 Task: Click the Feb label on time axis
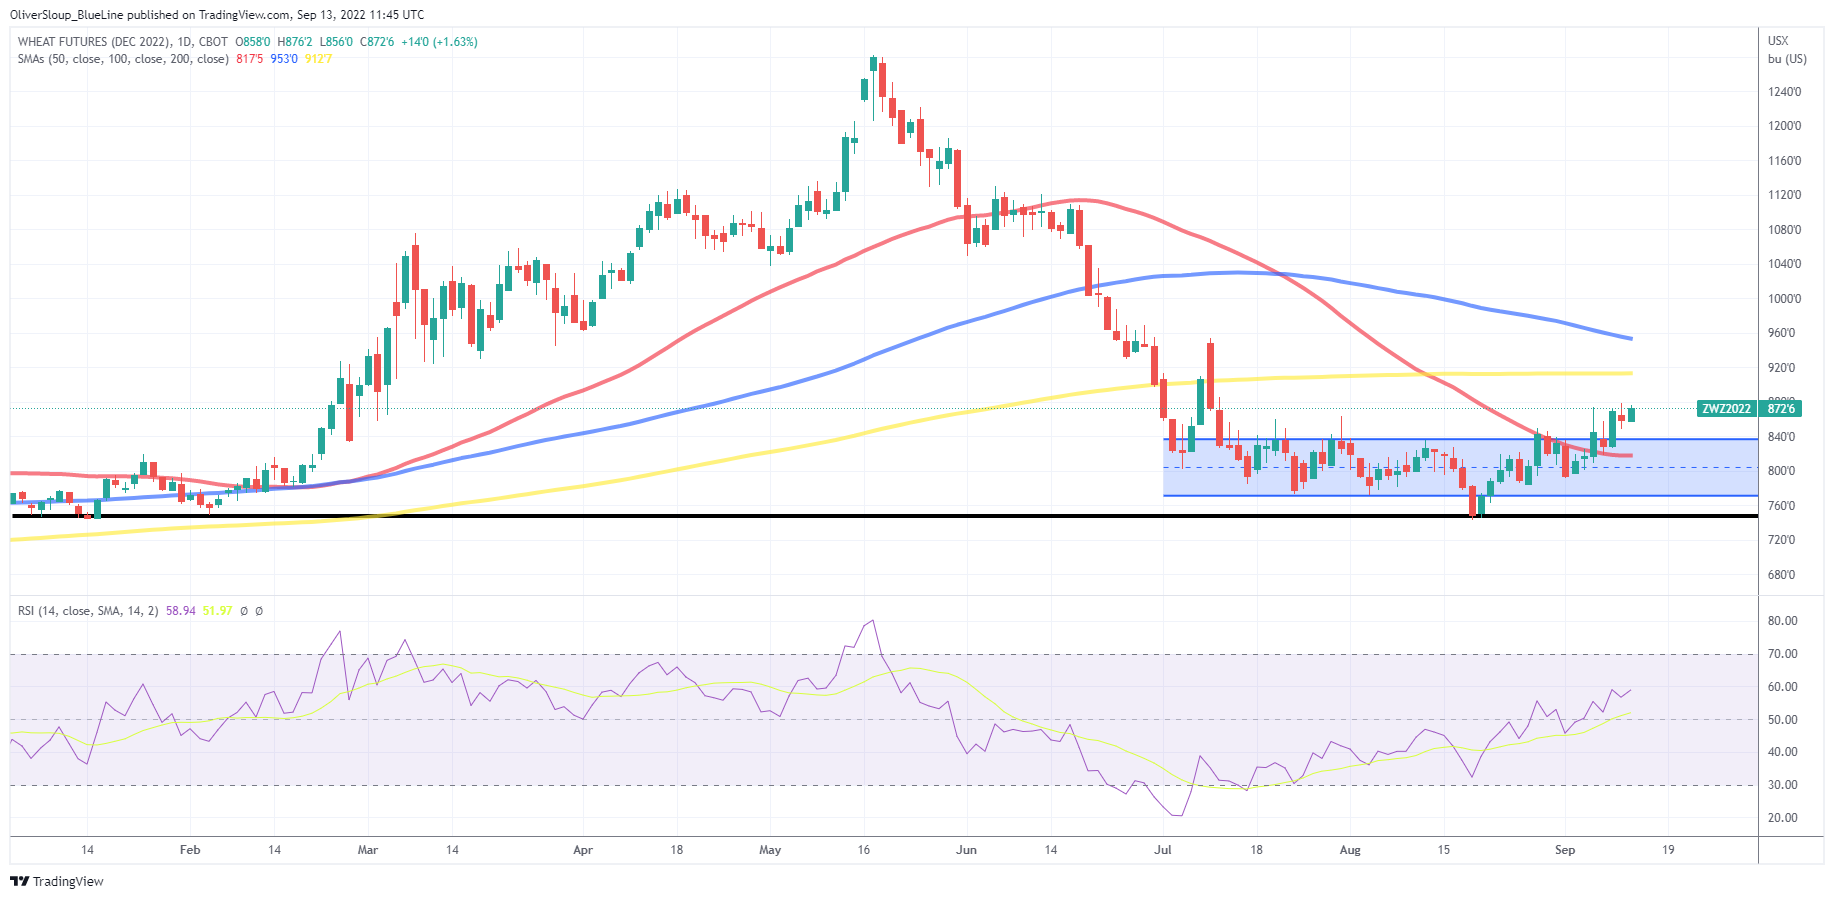[x=190, y=850]
